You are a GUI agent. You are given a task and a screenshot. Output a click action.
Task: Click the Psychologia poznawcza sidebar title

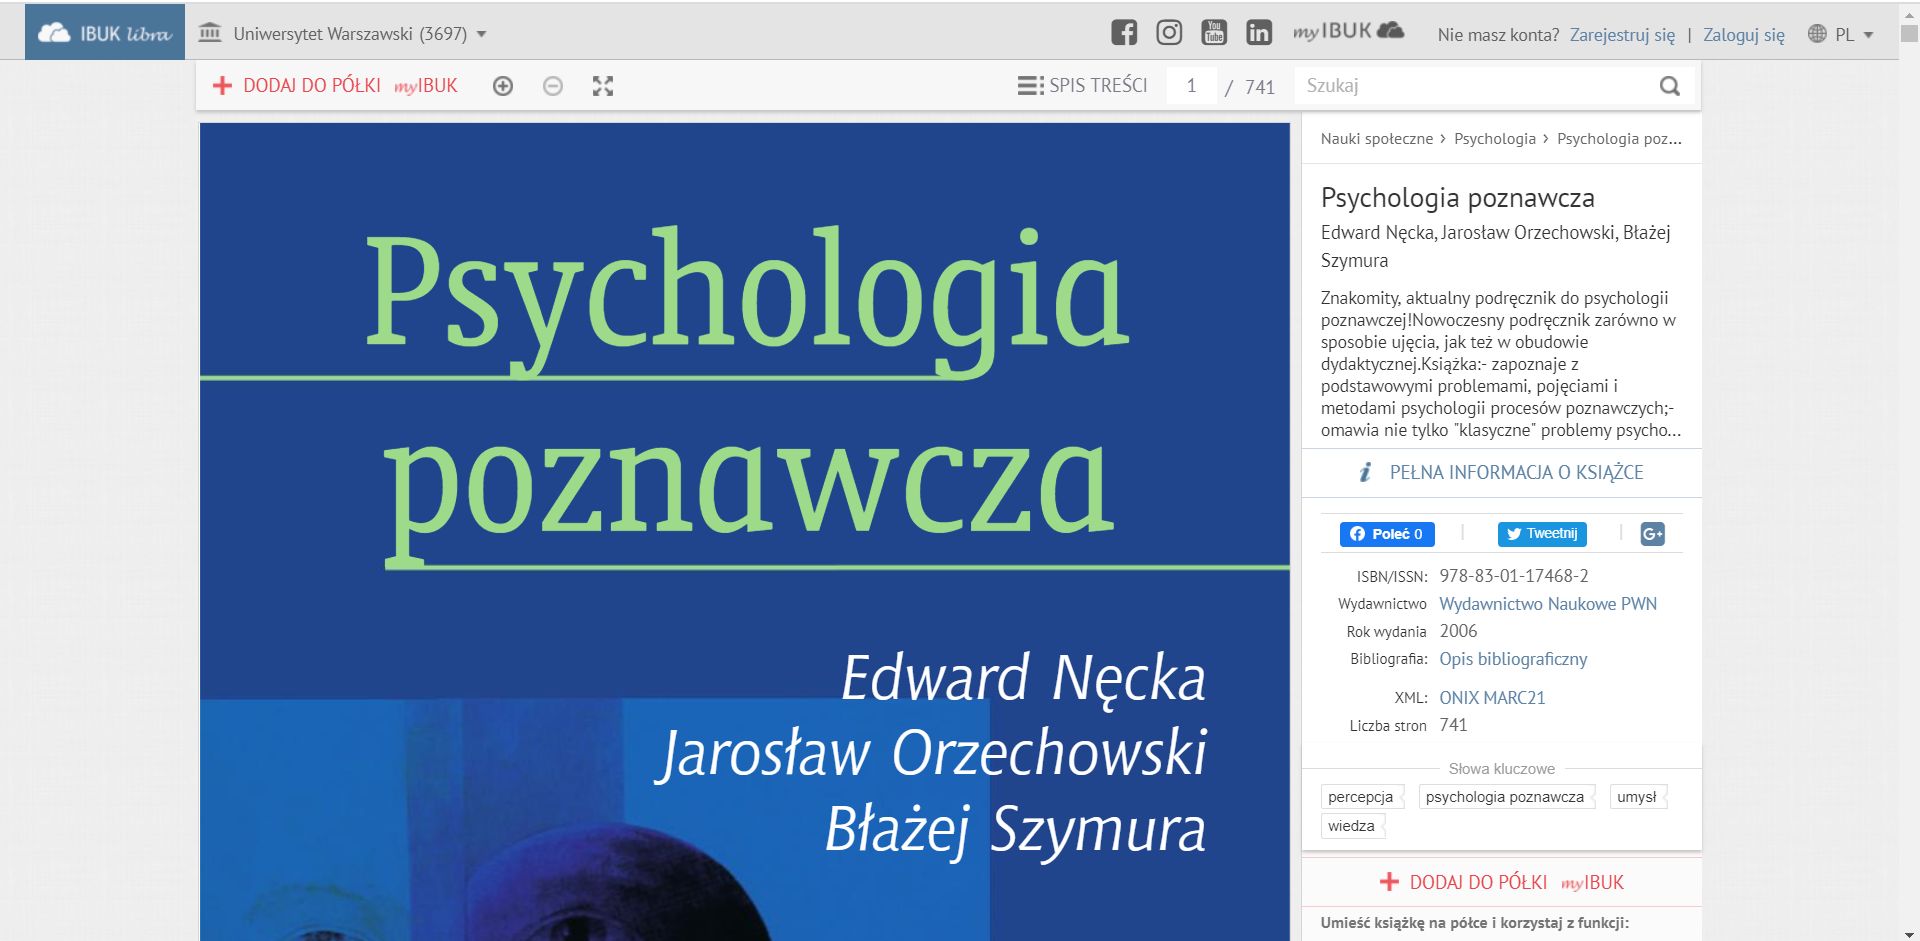pyautogui.click(x=1458, y=198)
